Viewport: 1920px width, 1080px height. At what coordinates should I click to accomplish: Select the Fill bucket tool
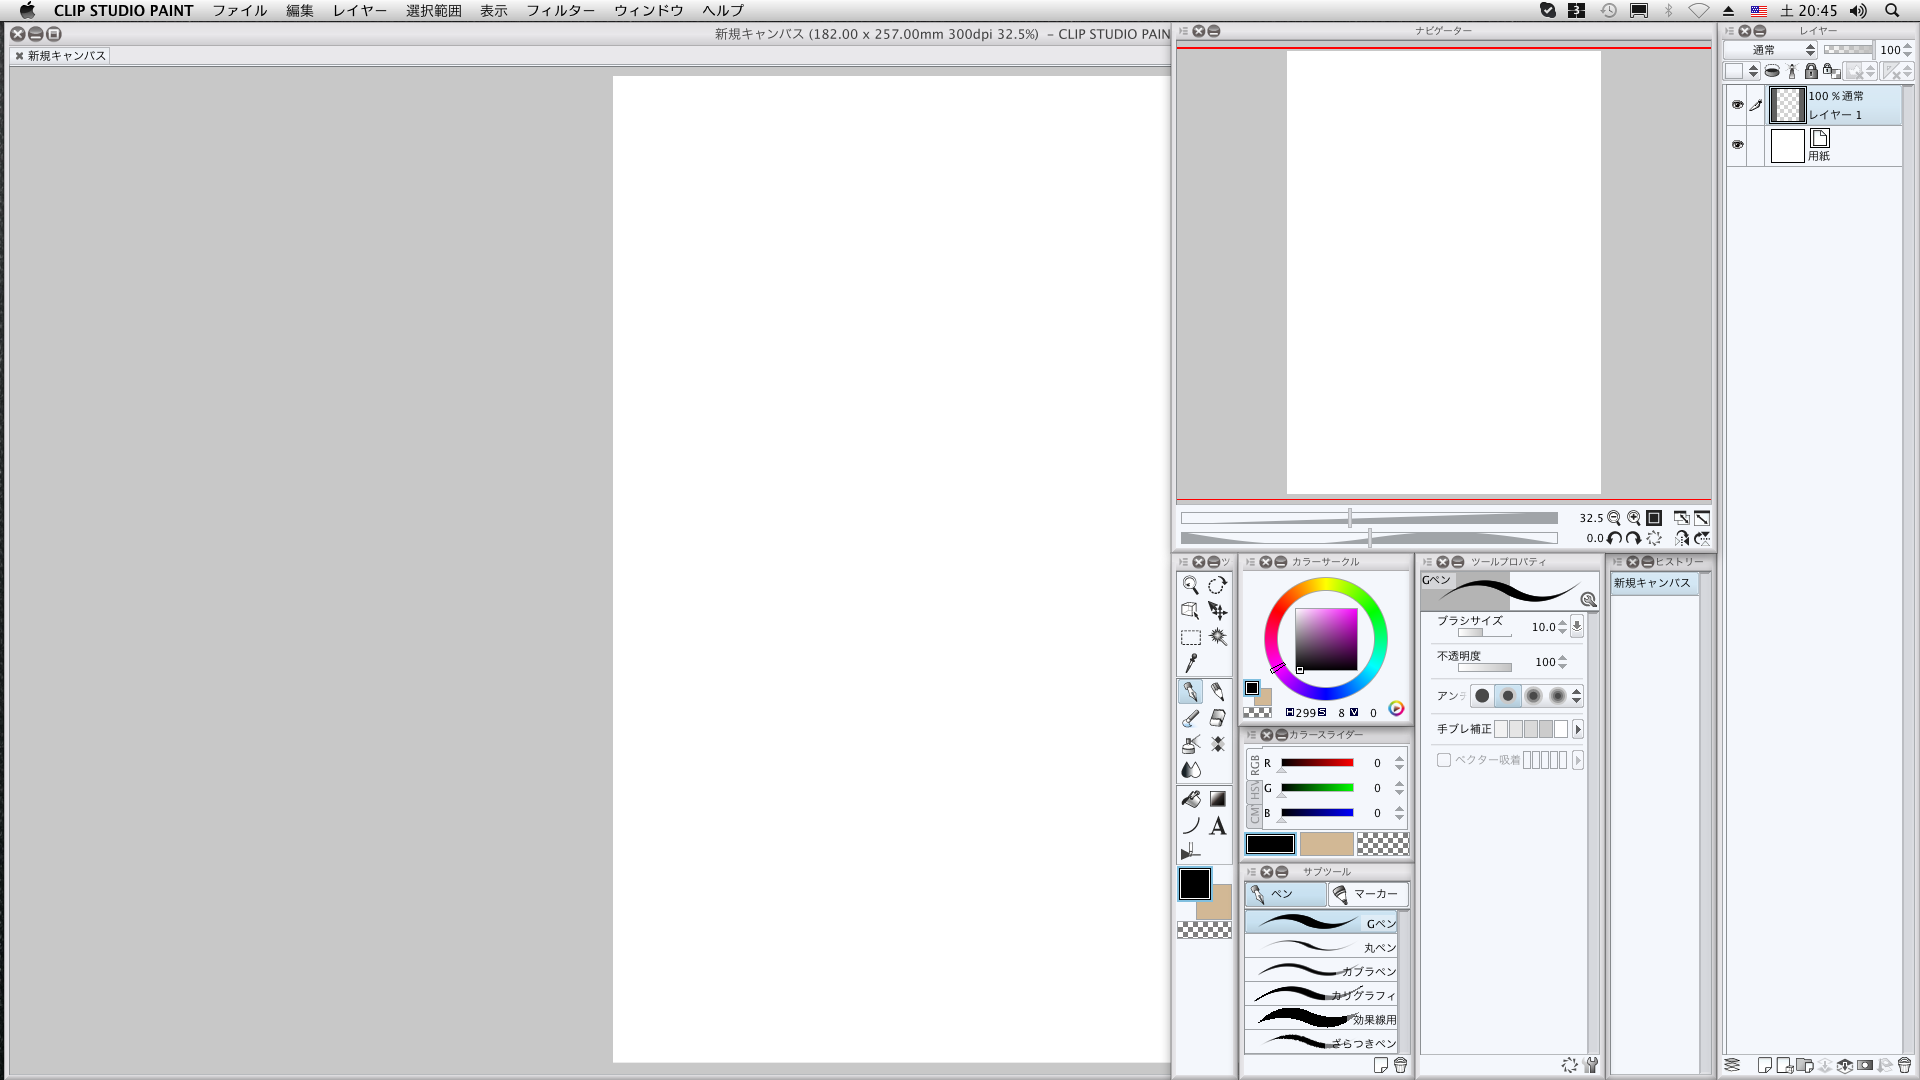pos(1190,799)
